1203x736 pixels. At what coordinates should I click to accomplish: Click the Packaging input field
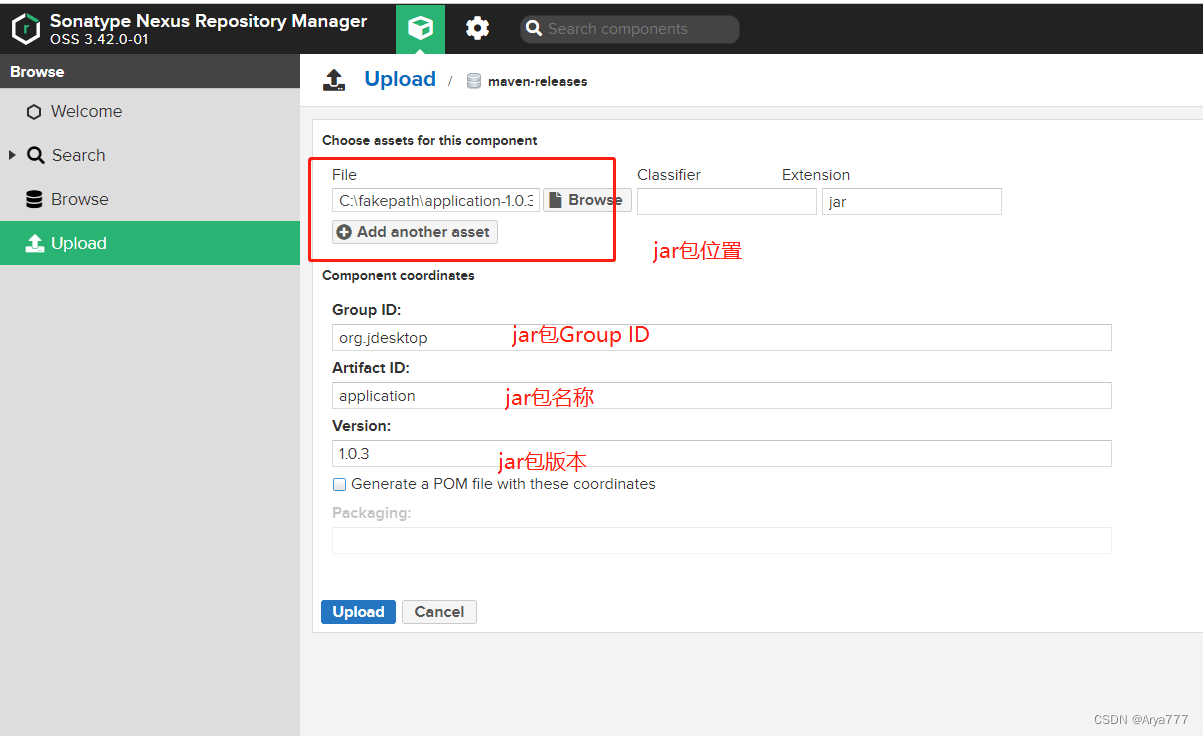tap(722, 540)
